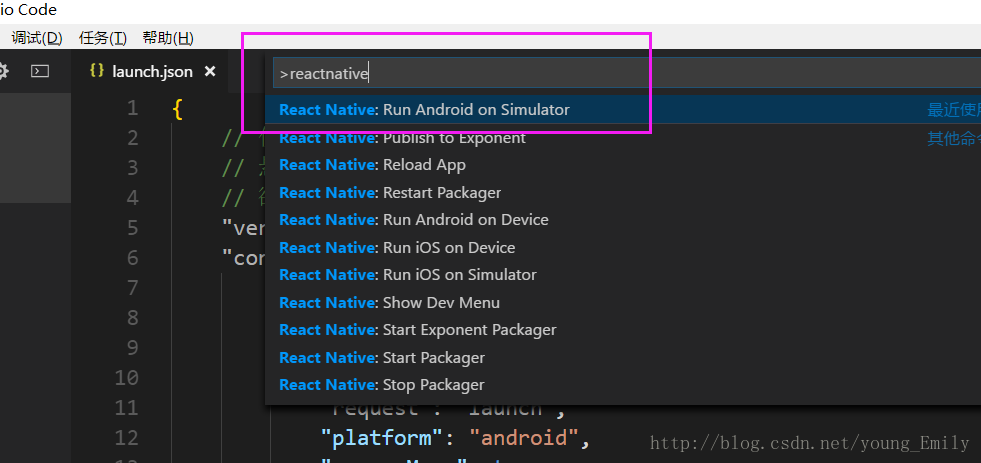This screenshot has height=463, width=981.
Task: Choose React Native: Start Packager
Action: 623,358
